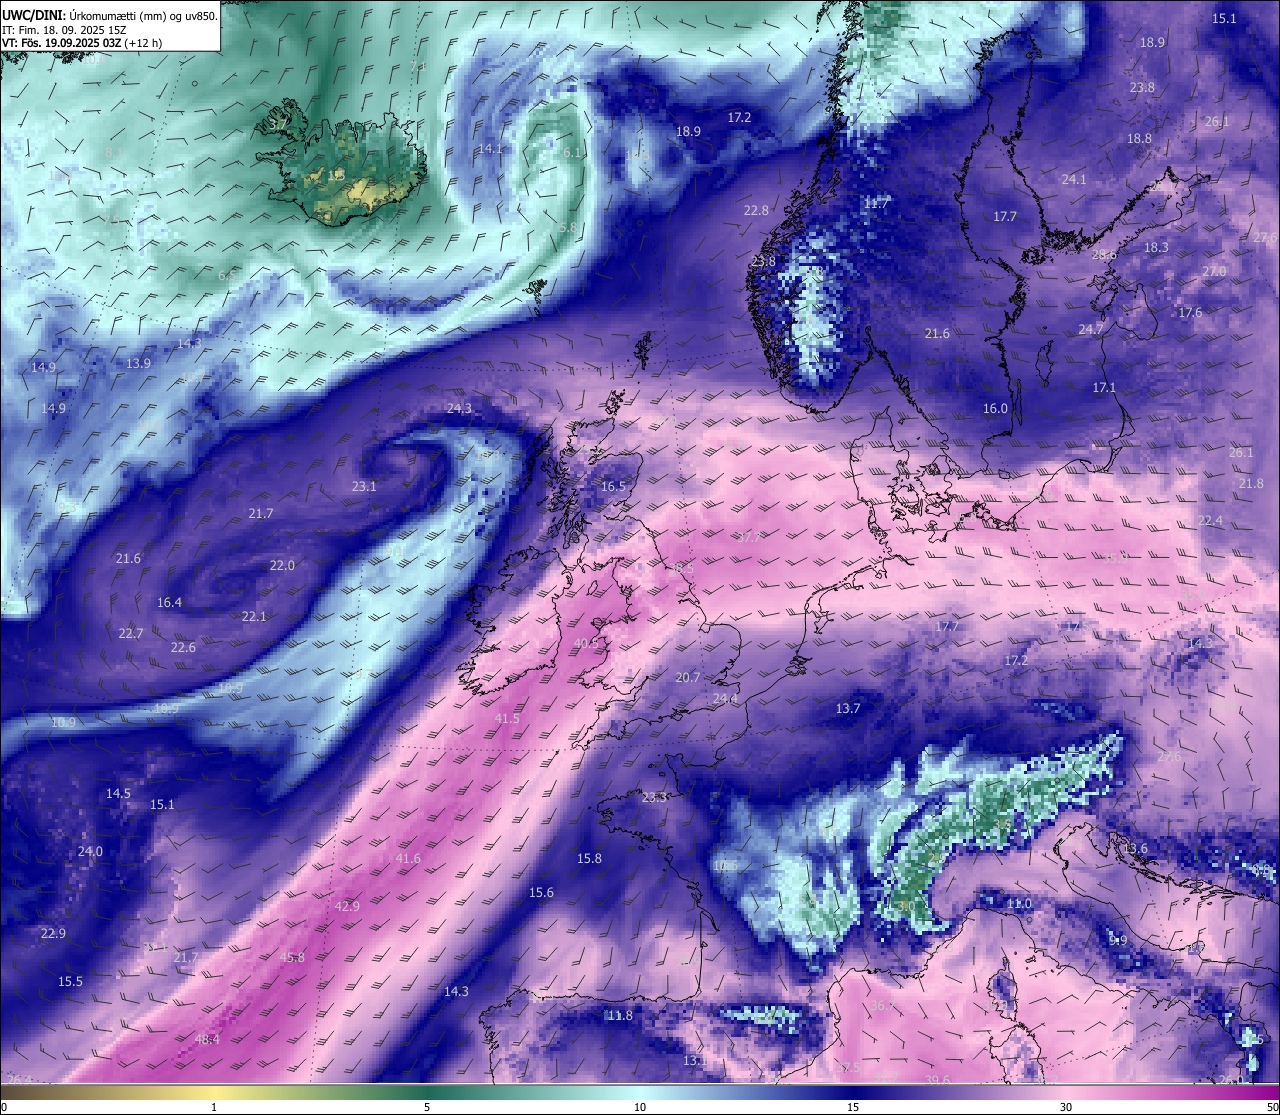Click the 22.6 value on the map

pyautogui.click(x=183, y=647)
